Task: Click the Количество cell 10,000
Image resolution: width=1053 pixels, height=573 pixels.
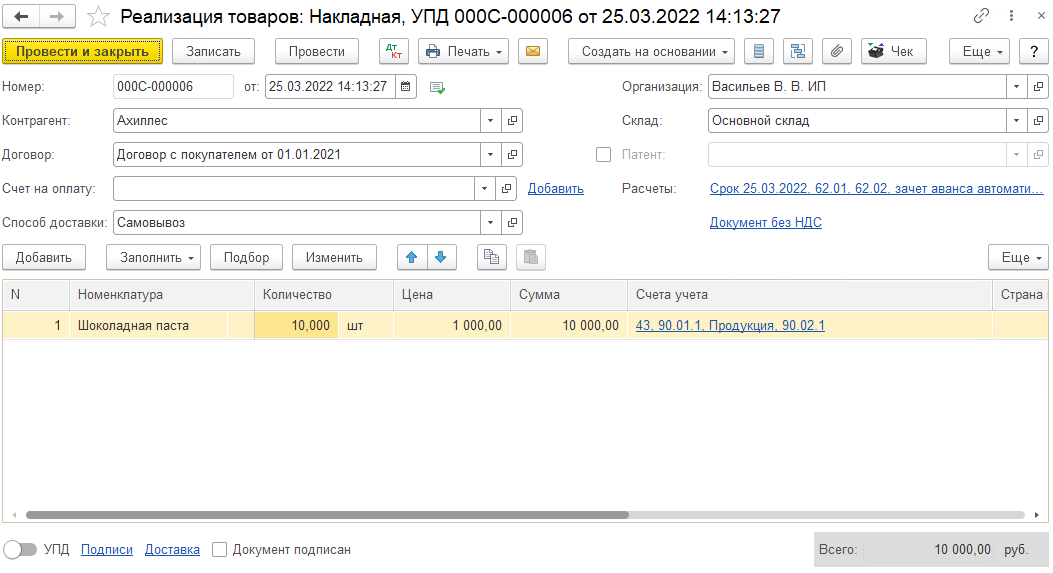Action: click(296, 325)
